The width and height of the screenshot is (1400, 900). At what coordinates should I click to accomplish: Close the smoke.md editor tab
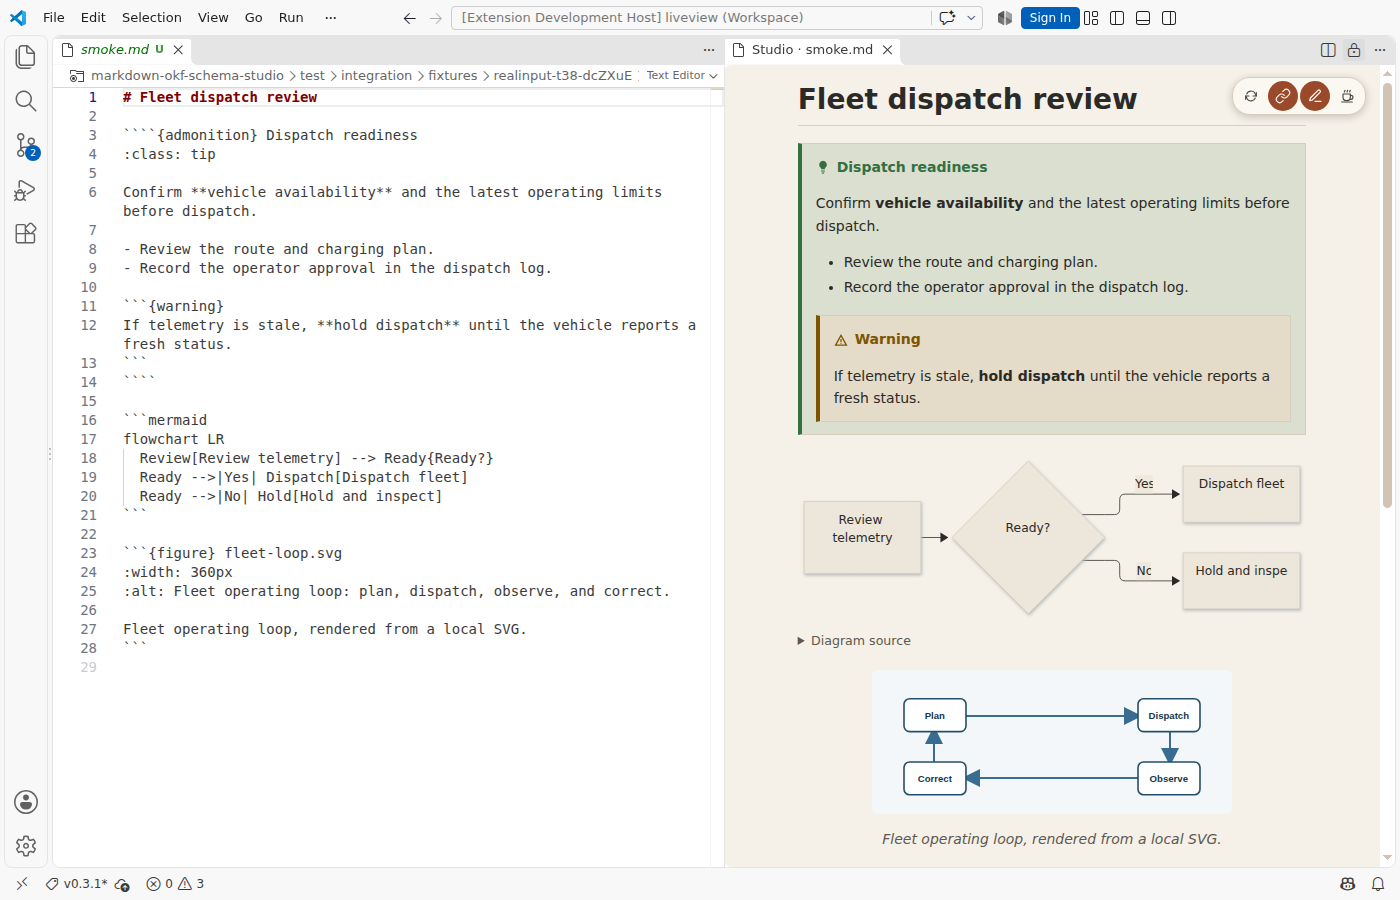click(178, 50)
